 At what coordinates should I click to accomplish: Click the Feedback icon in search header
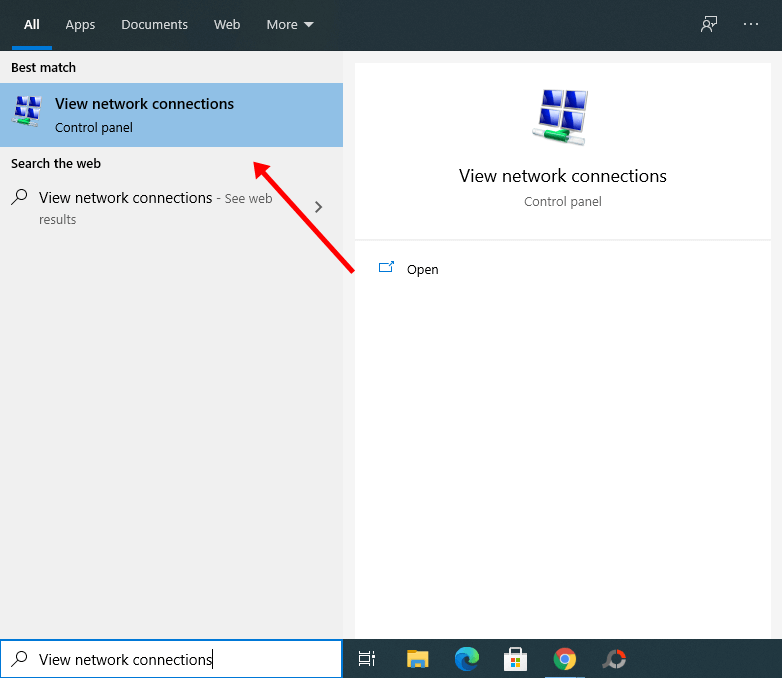click(709, 24)
